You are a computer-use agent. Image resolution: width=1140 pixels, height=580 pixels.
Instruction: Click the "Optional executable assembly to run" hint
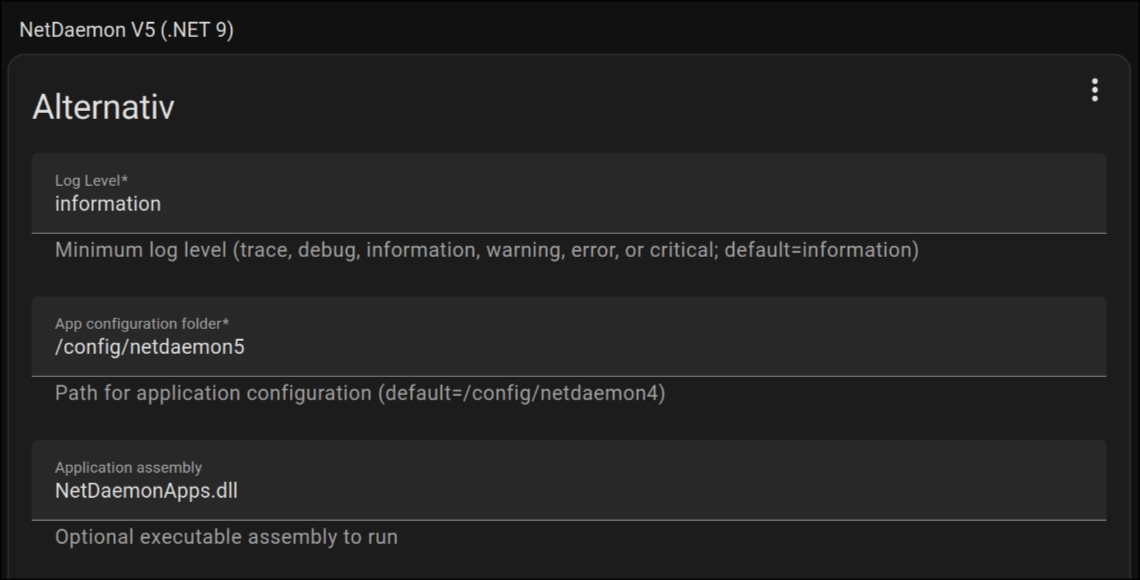pos(226,537)
